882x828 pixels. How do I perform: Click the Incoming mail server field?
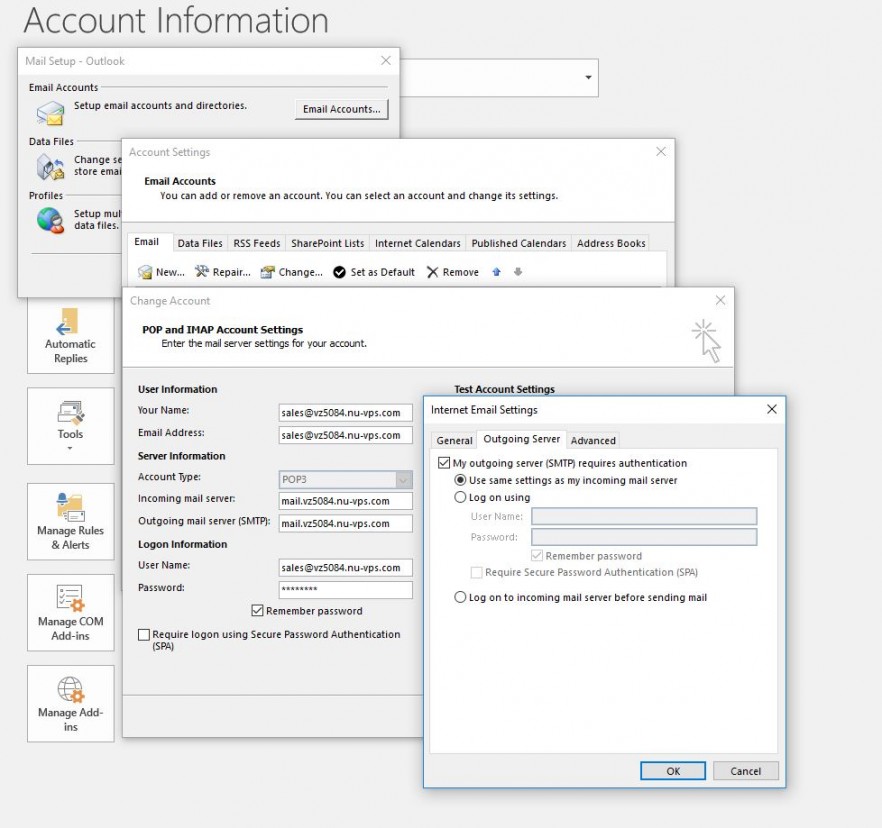point(345,501)
